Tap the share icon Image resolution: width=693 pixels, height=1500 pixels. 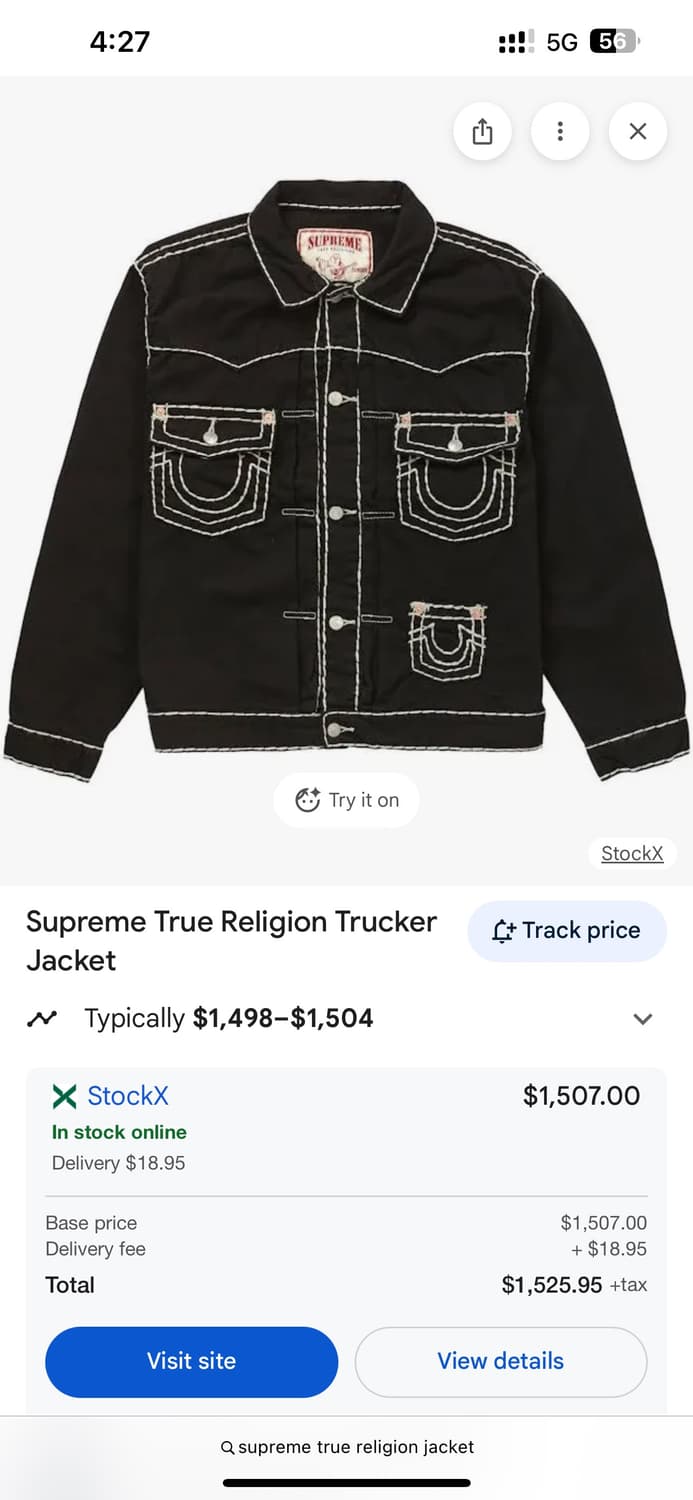[x=483, y=131]
